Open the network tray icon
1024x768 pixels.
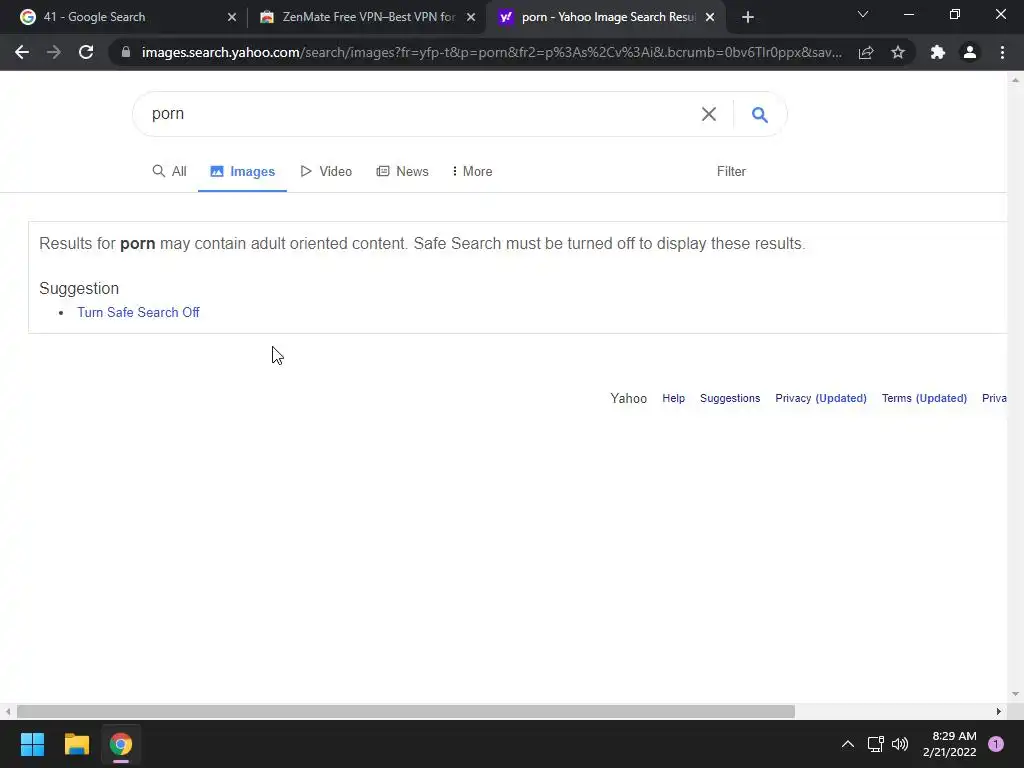point(875,744)
